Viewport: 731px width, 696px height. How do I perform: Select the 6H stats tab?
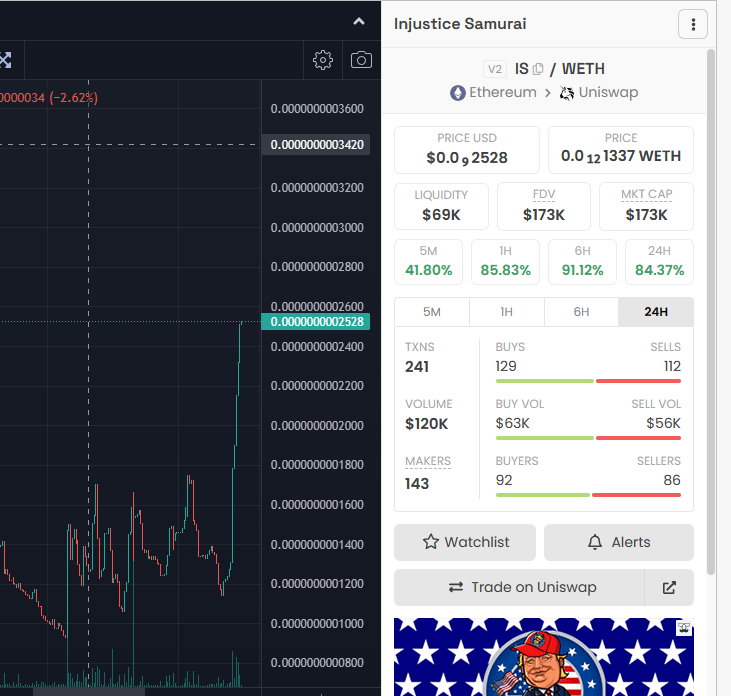pyautogui.click(x=581, y=312)
